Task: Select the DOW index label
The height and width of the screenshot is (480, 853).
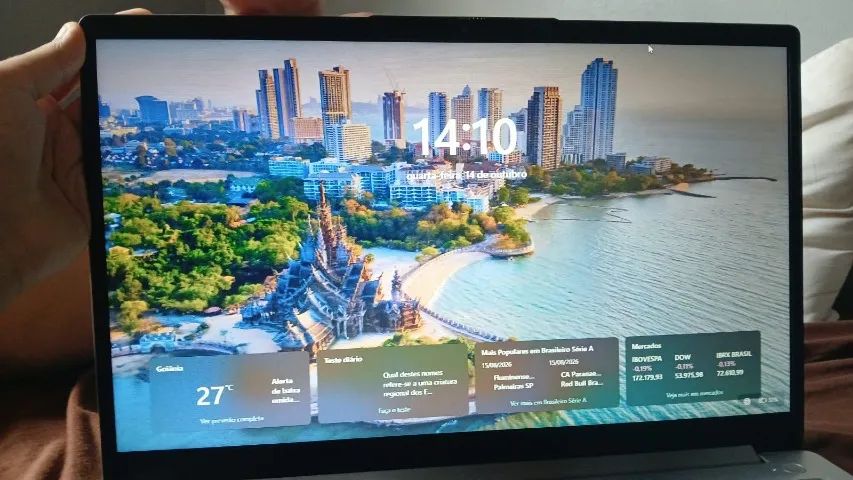Action: coord(682,357)
